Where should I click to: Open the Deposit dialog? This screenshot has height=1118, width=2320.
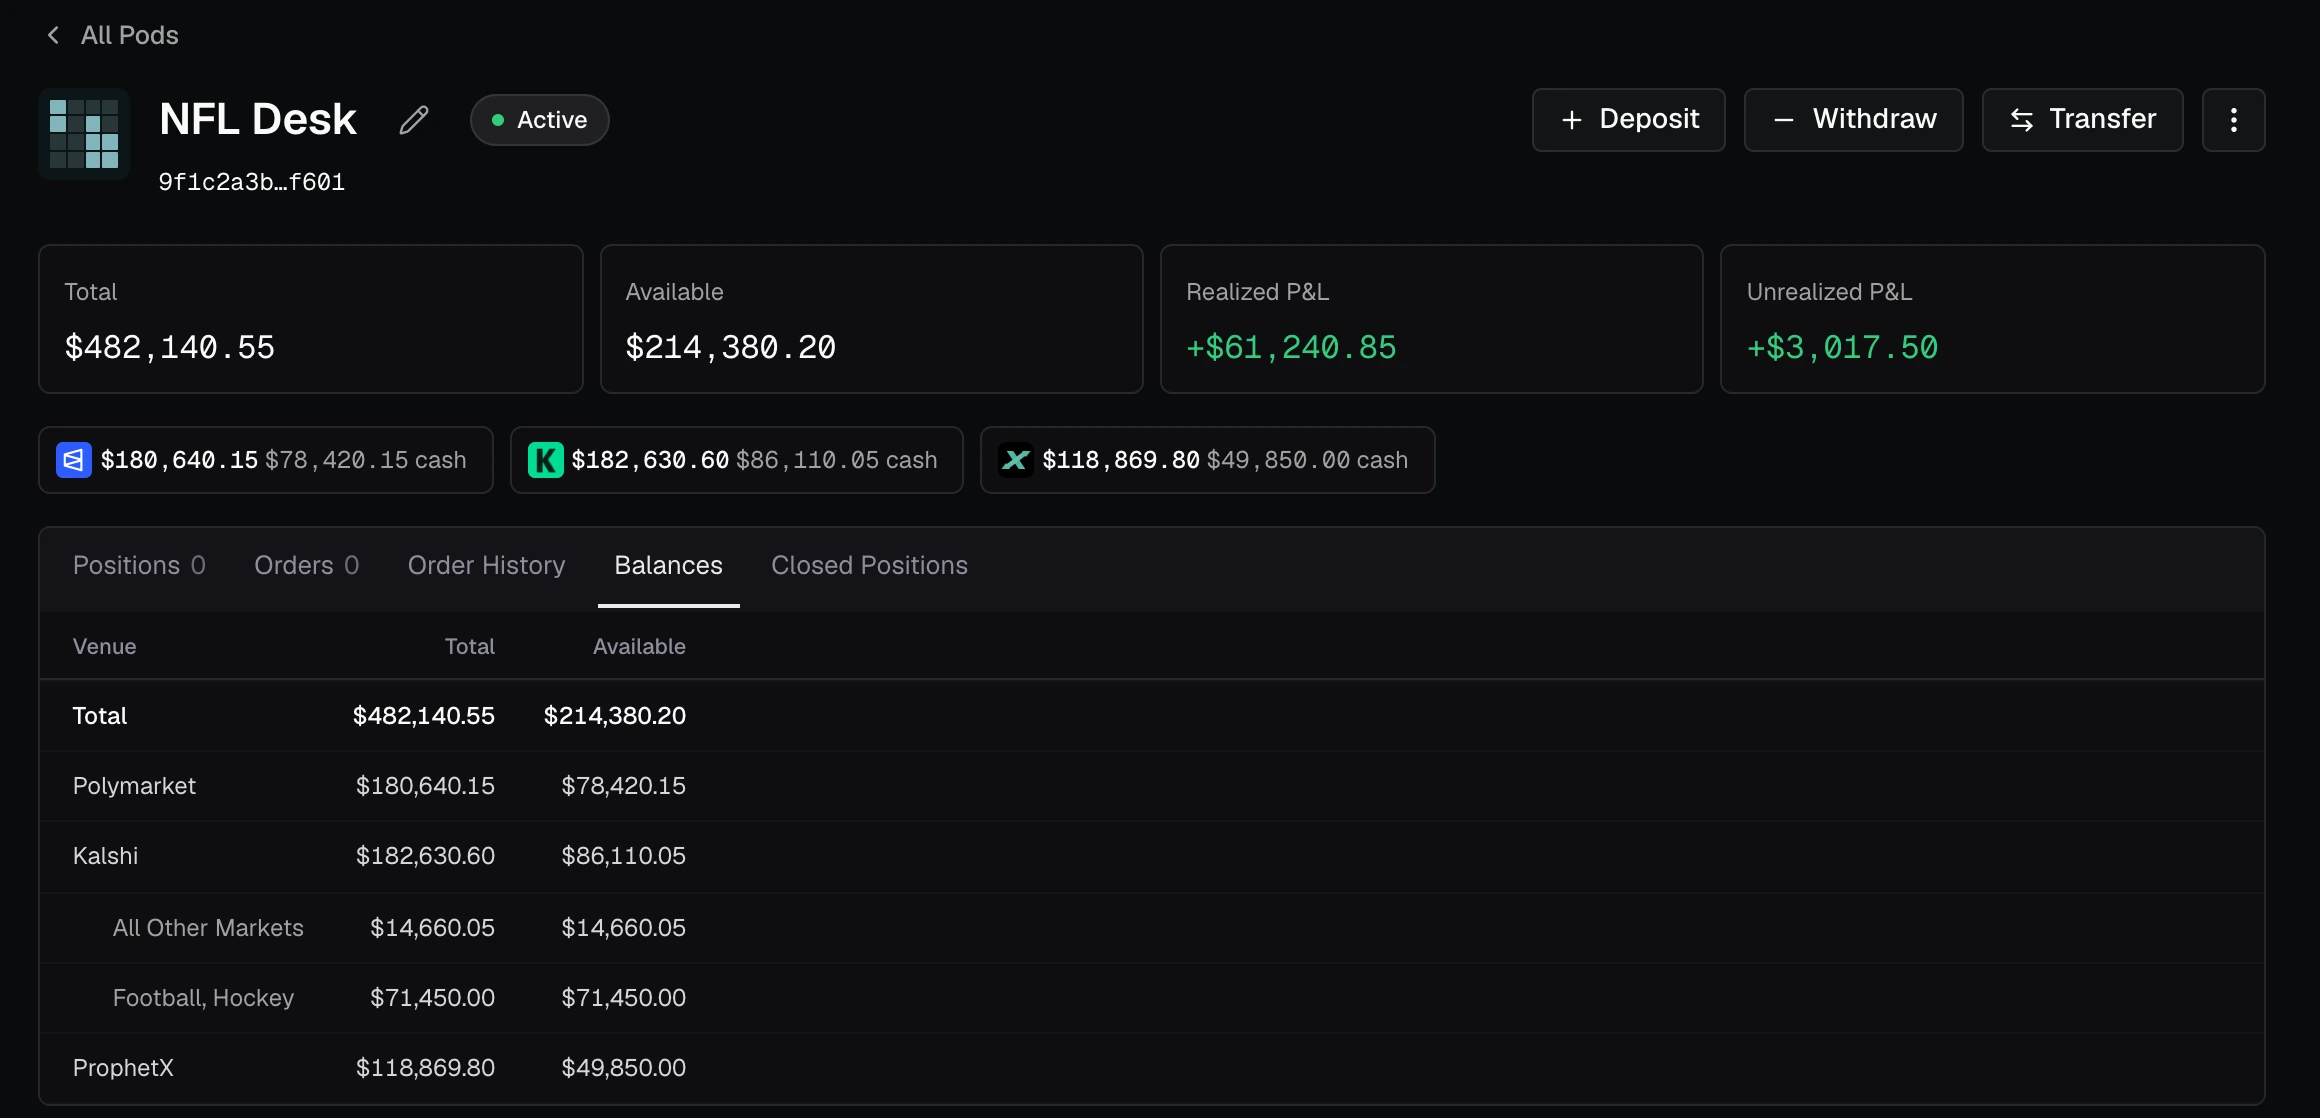click(1629, 120)
